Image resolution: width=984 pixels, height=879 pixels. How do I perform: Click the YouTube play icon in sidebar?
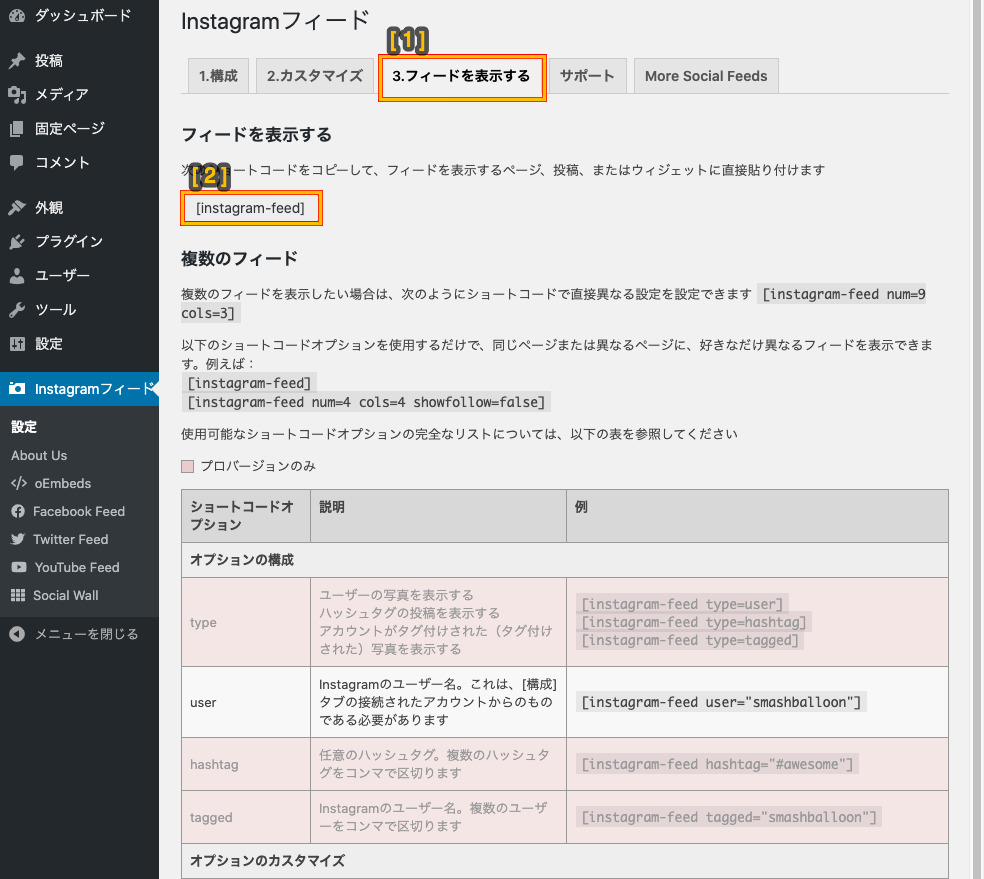[x=19, y=567]
